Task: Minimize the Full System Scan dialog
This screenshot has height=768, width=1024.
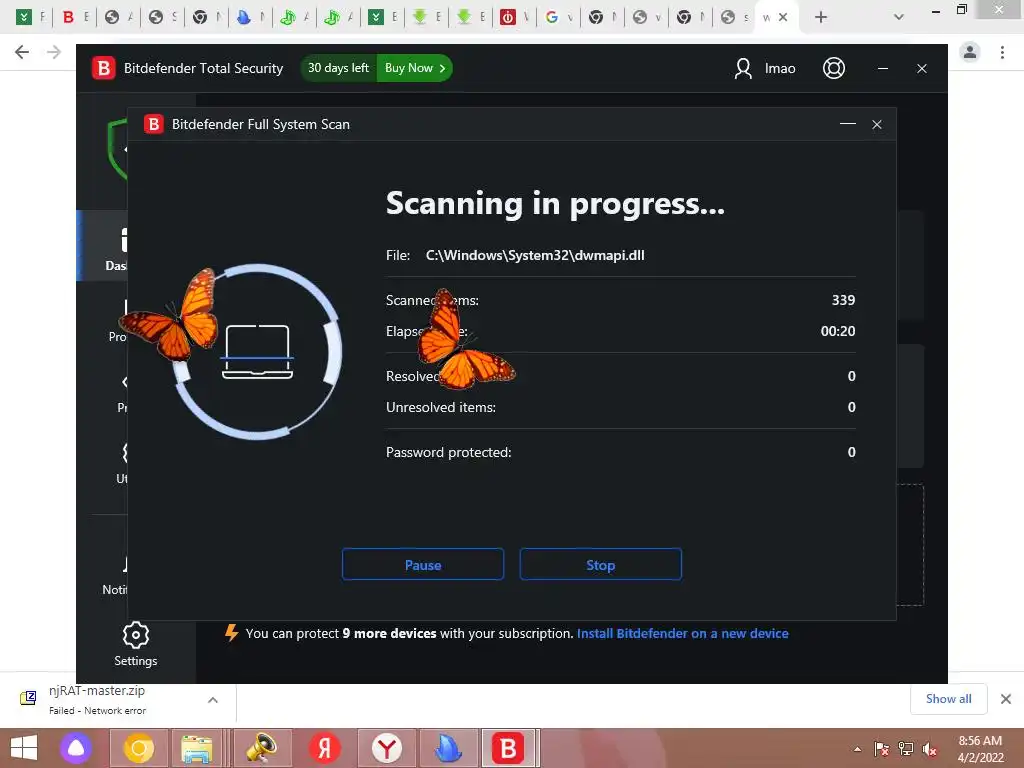Action: coord(848,124)
